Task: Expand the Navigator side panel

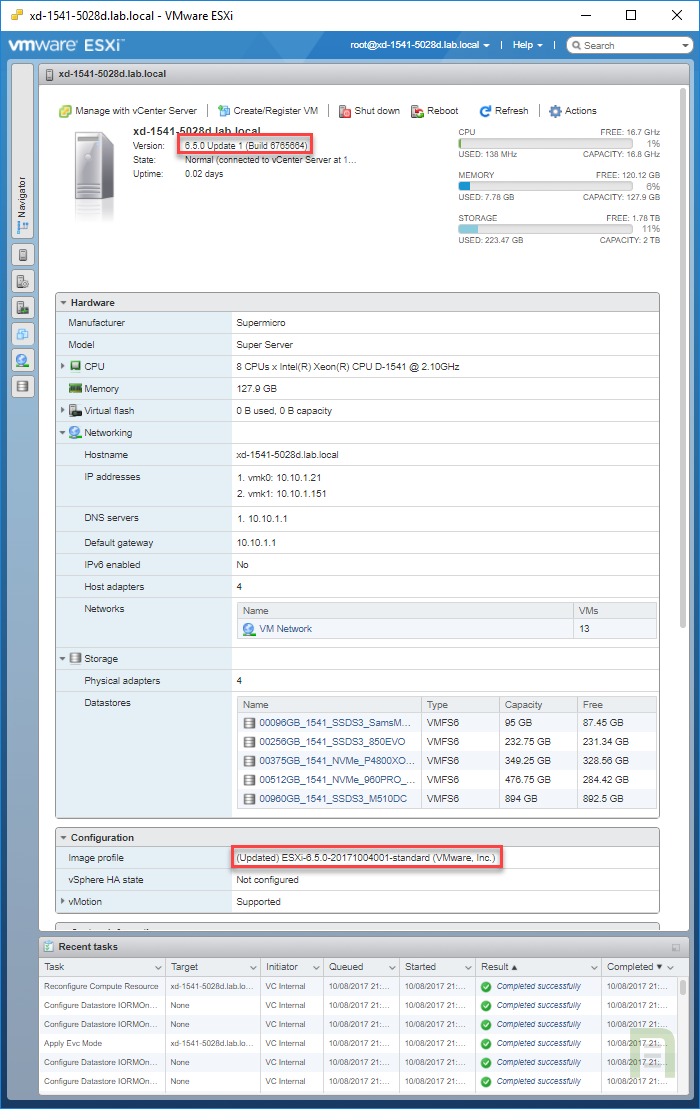Action: (x=23, y=204)
